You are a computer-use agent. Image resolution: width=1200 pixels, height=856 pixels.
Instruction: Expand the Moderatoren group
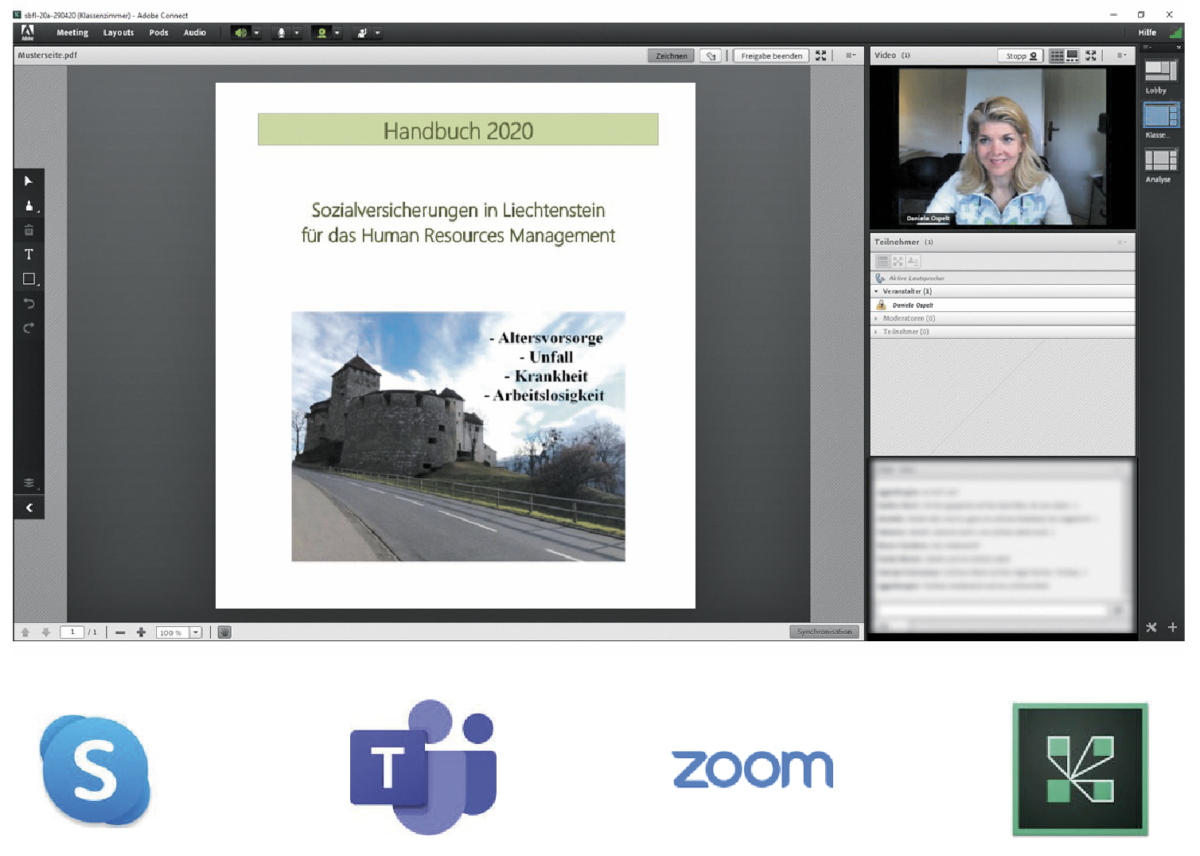877,318
